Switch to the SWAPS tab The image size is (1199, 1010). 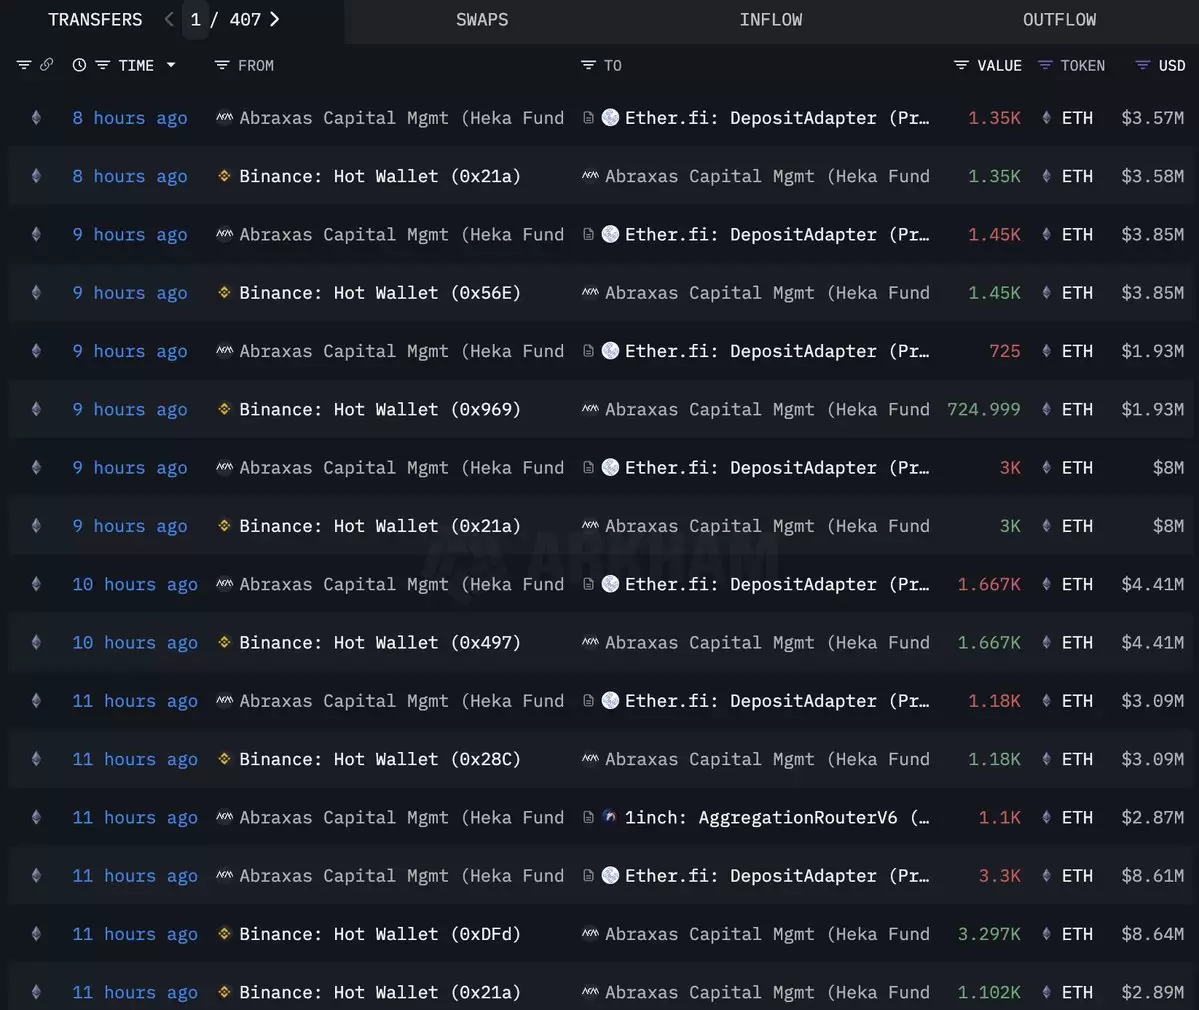[482, 20]
